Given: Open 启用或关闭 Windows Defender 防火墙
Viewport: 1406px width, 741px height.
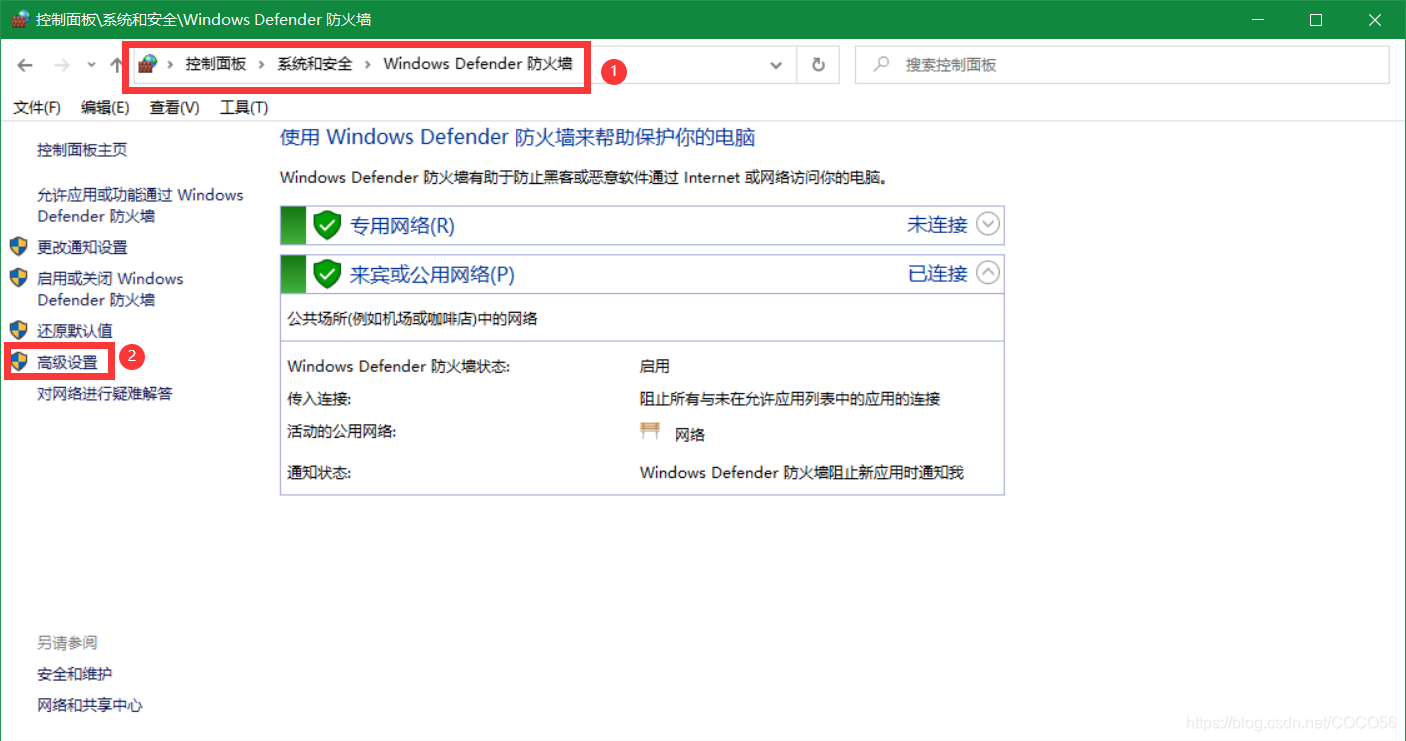Looking at the screenshot, I should 110,289.
